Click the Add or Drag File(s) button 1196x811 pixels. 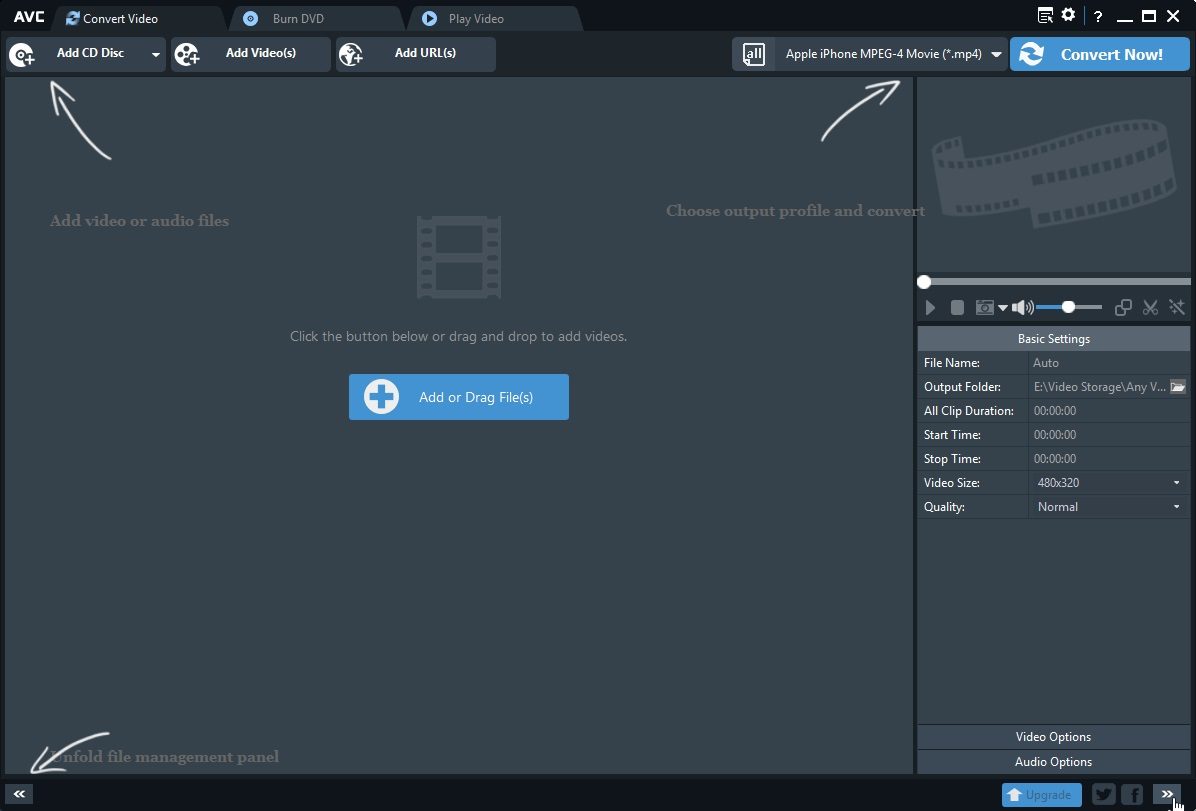tap(458, 397)
